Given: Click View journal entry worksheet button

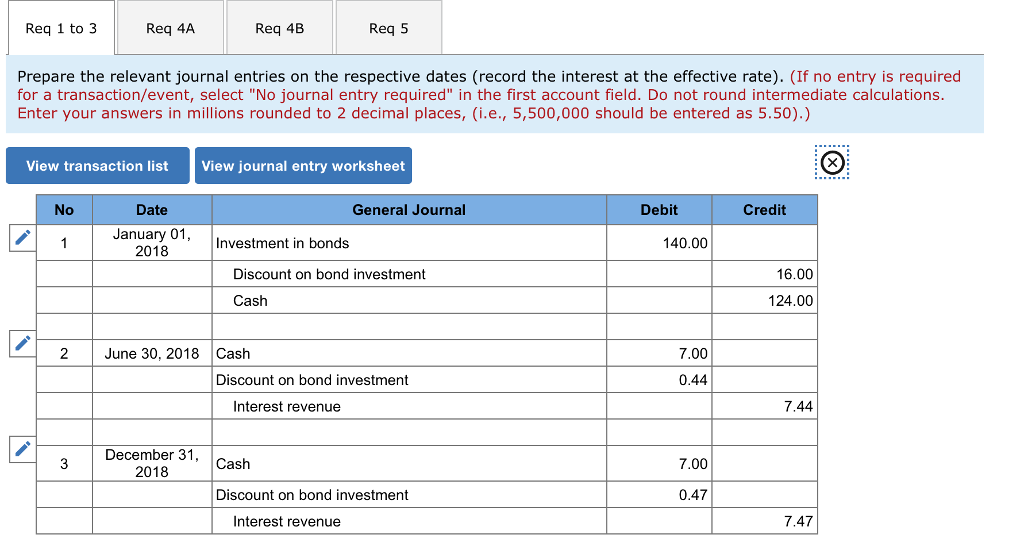Looking at the screenshot, I should point(303,166).
